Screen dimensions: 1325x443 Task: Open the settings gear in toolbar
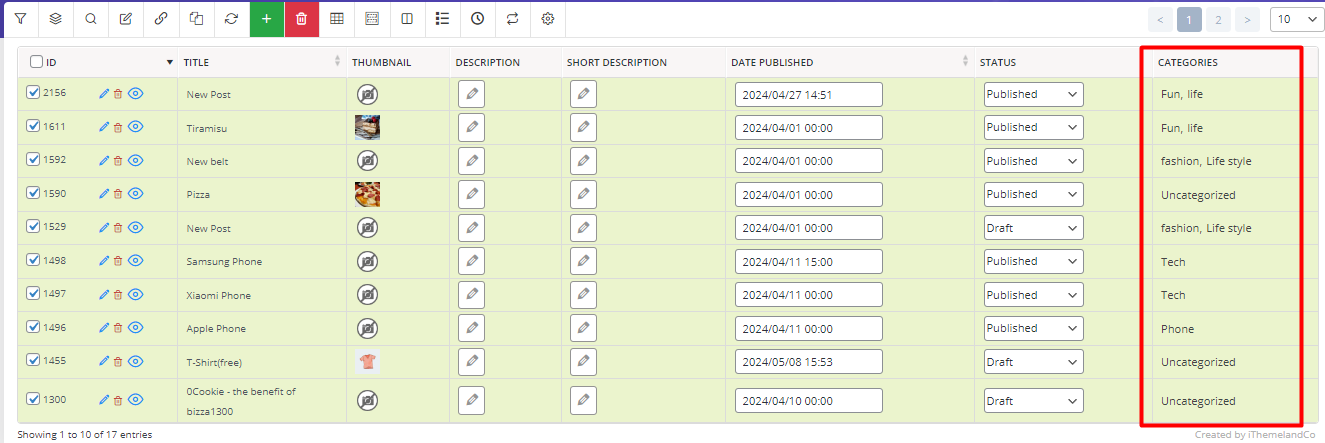point(547,19)
